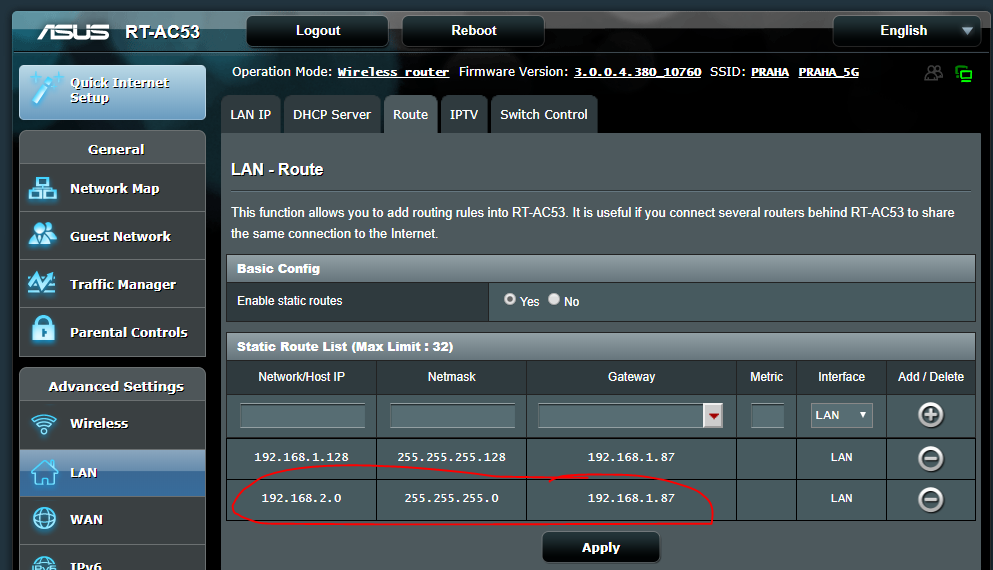Switch to the DHCP Server tab
The image size is (993, 570).
(332, 115)
